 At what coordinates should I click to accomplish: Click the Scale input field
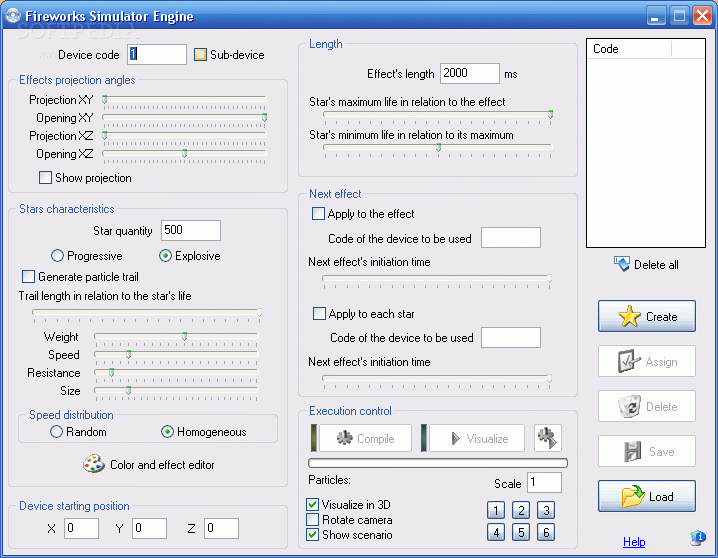click(544, 482)
